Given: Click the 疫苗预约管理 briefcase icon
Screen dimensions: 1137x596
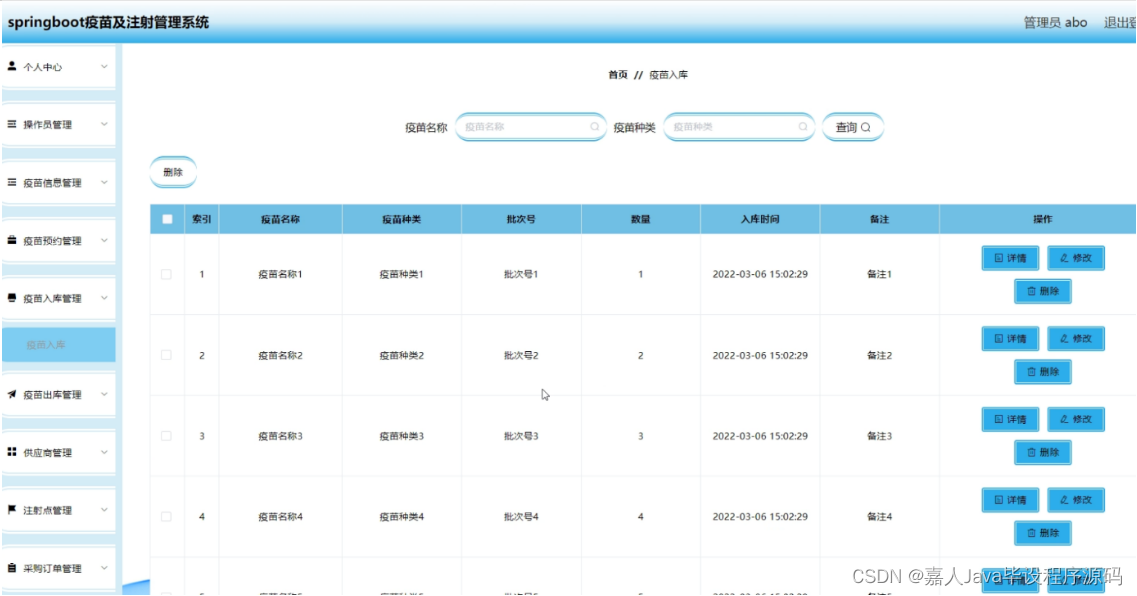Looking at the screenshot, I should click(12, 240).
